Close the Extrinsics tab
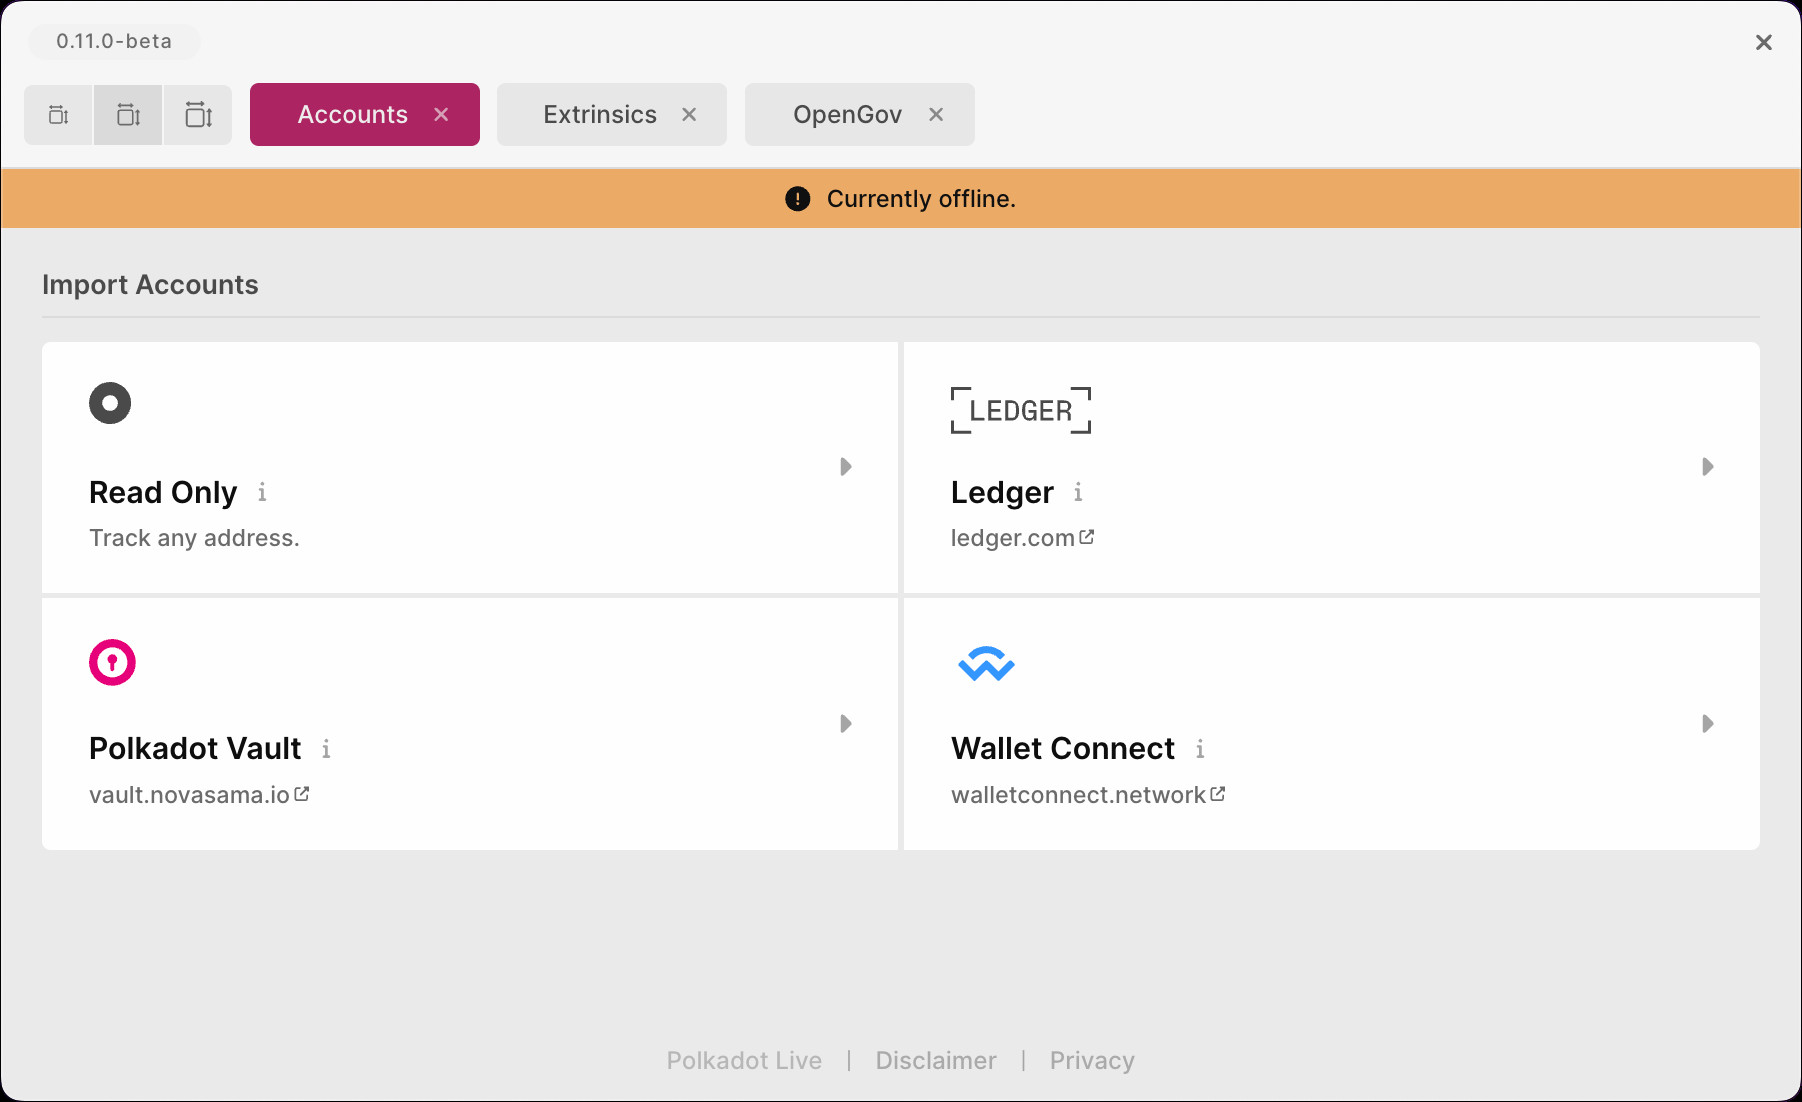Screen dimensions: 1802x1102 (x=689, y=115)
